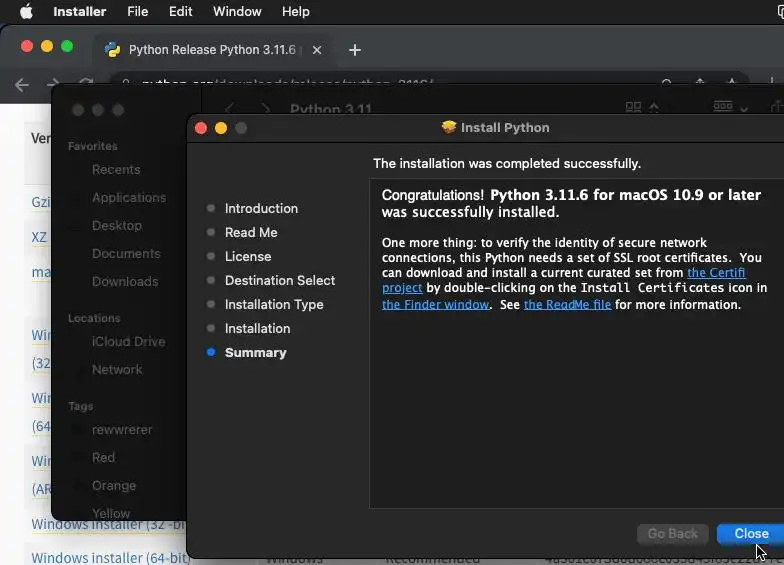Select iCloud Drive in Finder sidebar
784x565 pixels.
coord(128,342)
